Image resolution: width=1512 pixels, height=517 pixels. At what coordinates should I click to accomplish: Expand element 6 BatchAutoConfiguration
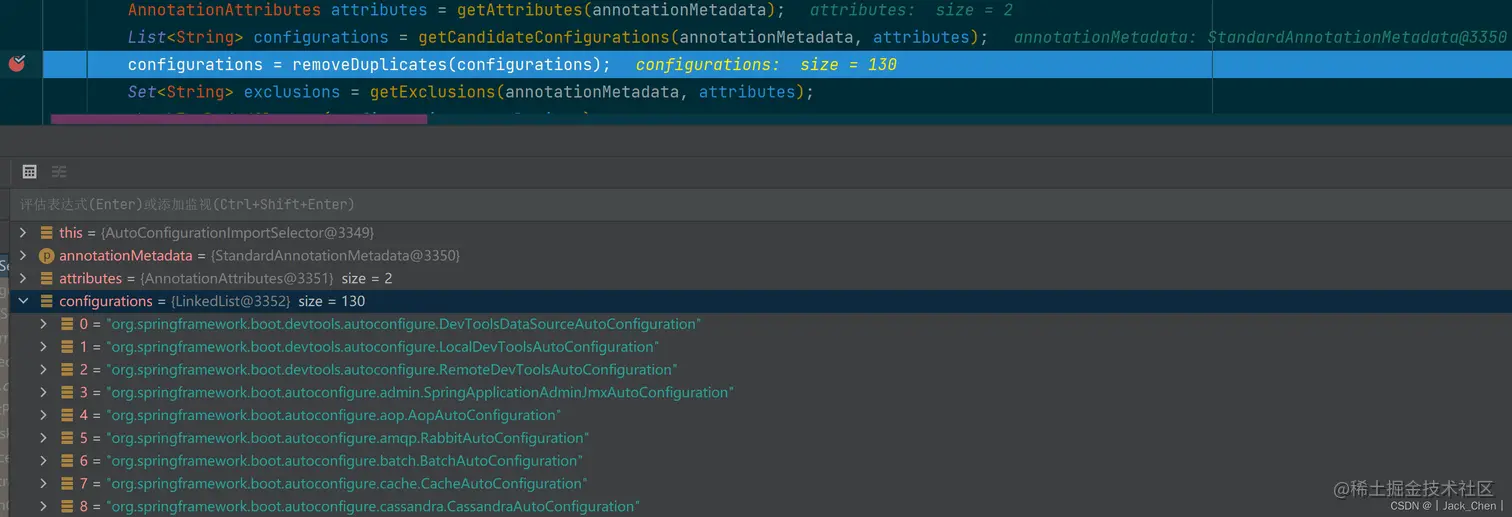(x=43, y=461)
